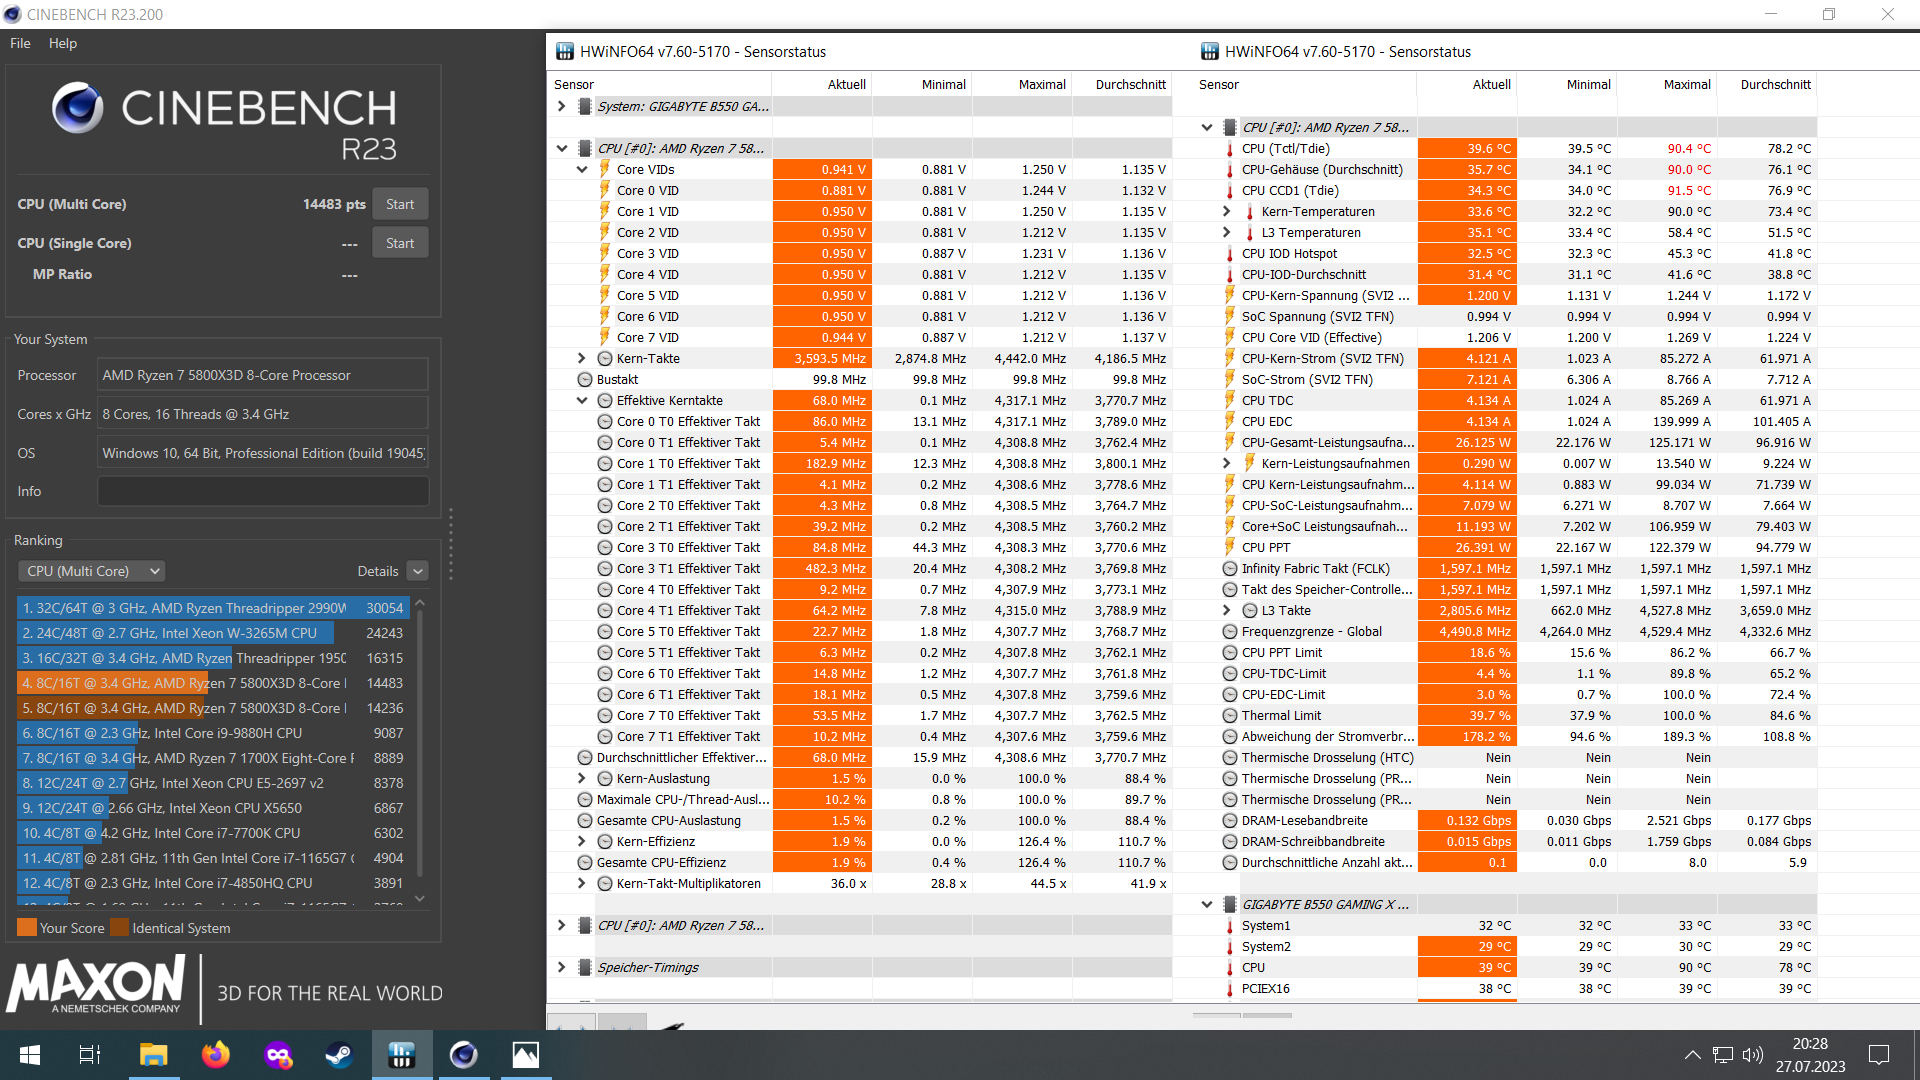Screen dimensions: 1920x1080
Task: Click the Your Score orange swatch
Action: click(x=27, y=927)
